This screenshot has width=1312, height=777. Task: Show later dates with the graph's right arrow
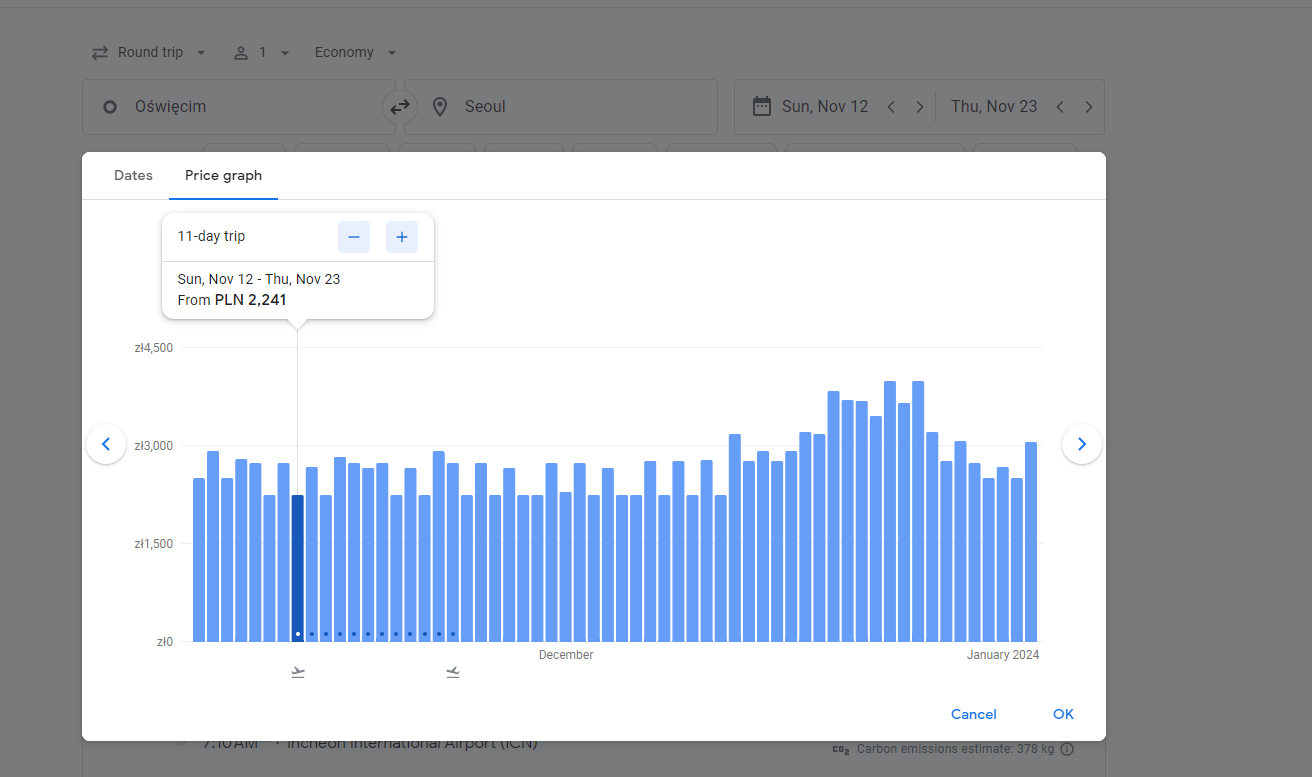pyautogui.click(x=1081, y=444)
